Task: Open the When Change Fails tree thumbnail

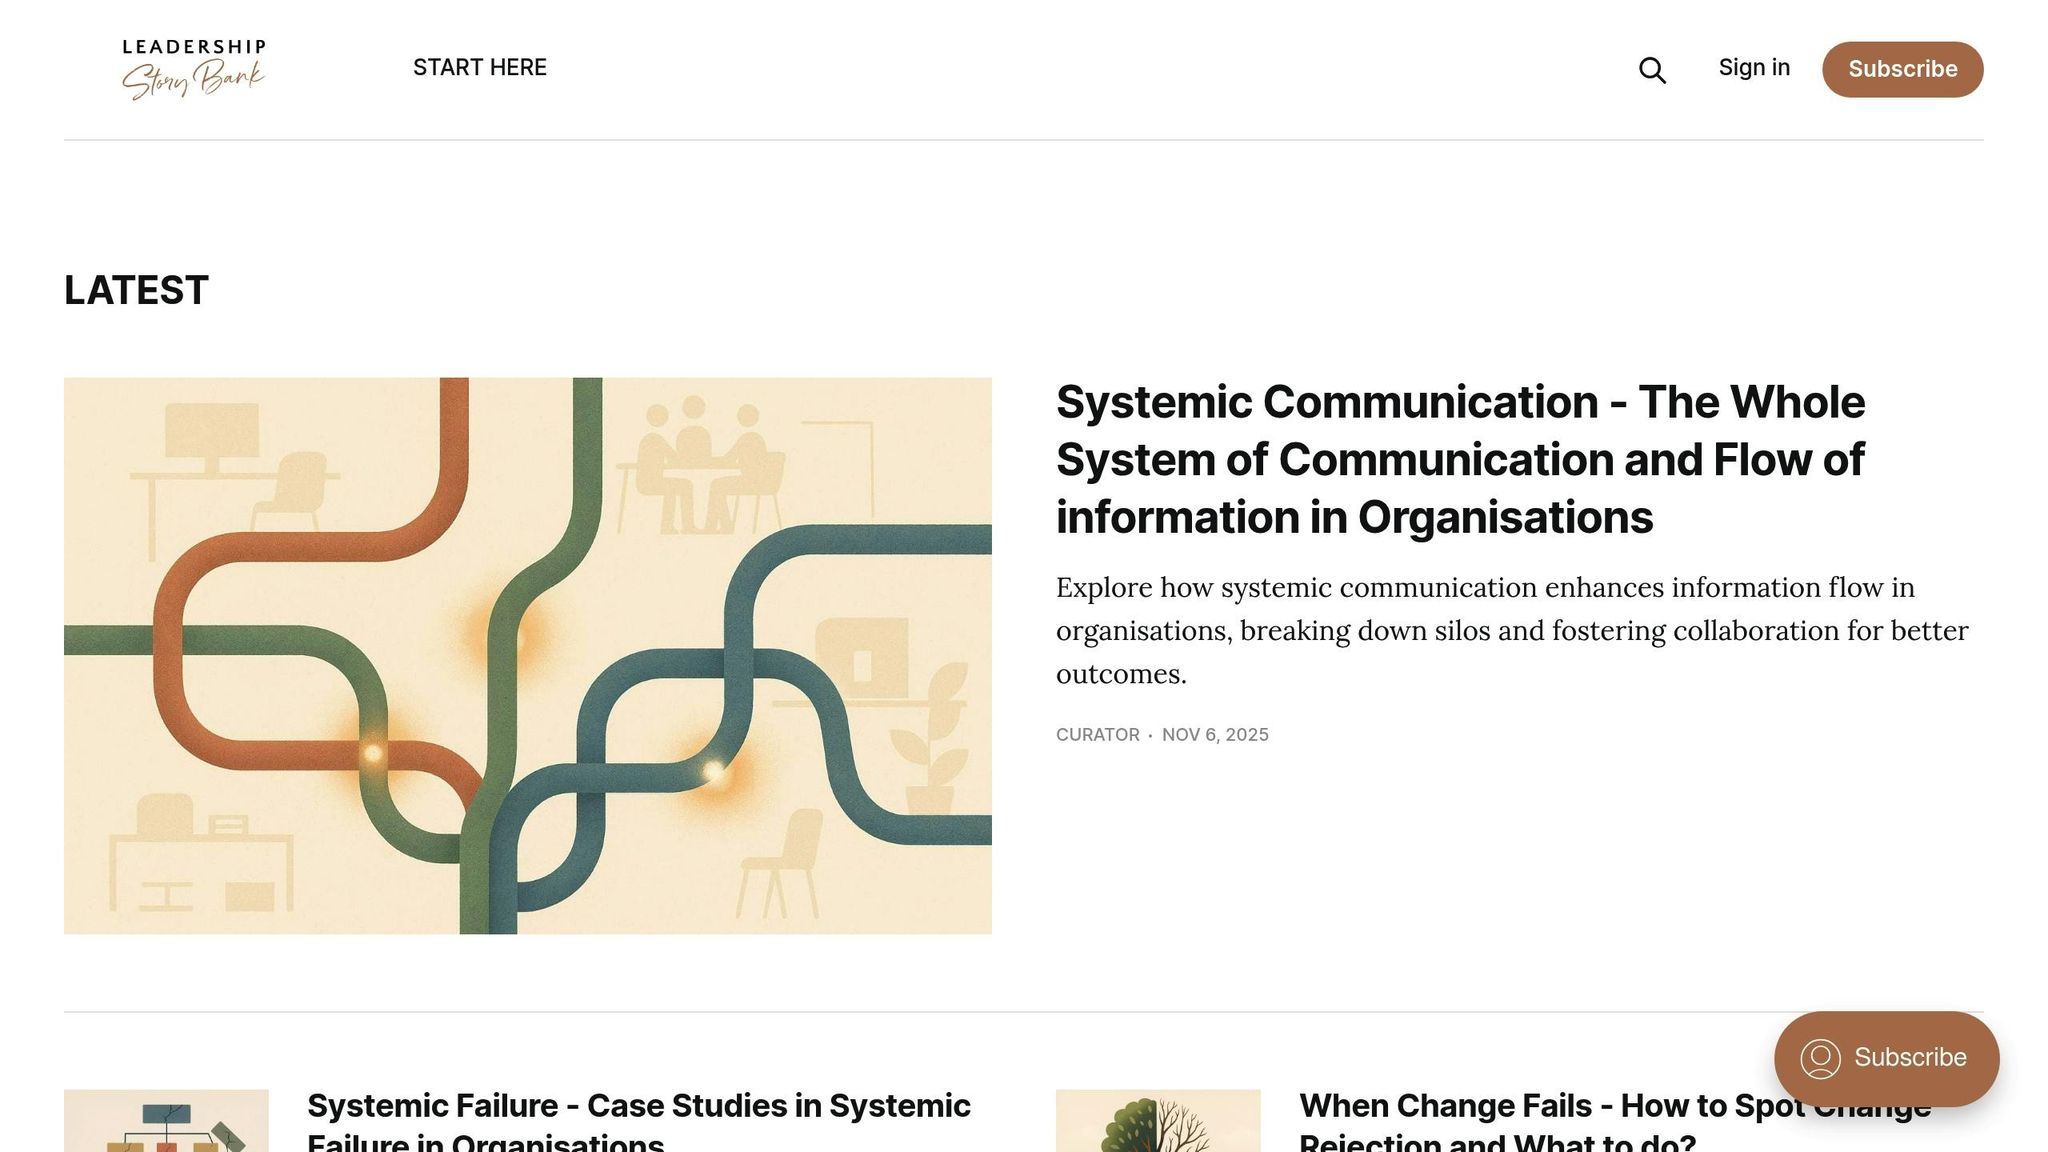Action: pyautogui.click(x=1158, y=1122)
